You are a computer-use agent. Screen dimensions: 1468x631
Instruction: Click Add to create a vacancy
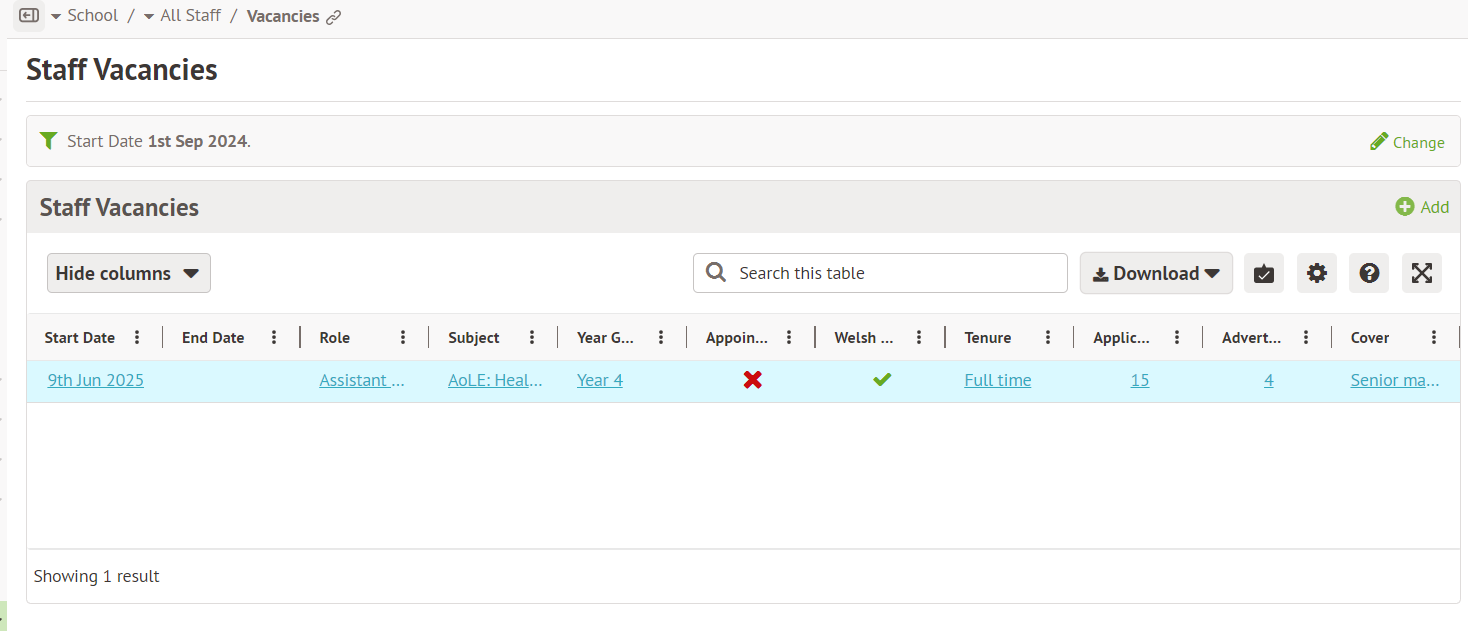click(x=1422, y=207)
